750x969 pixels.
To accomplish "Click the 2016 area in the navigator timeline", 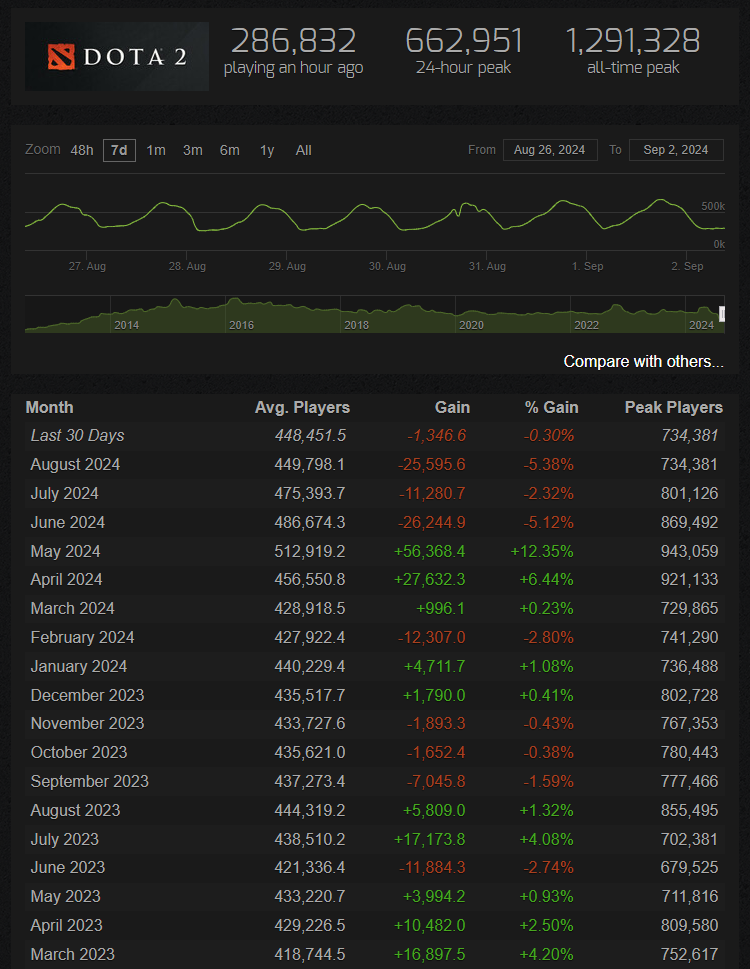I will pos(241,324).
